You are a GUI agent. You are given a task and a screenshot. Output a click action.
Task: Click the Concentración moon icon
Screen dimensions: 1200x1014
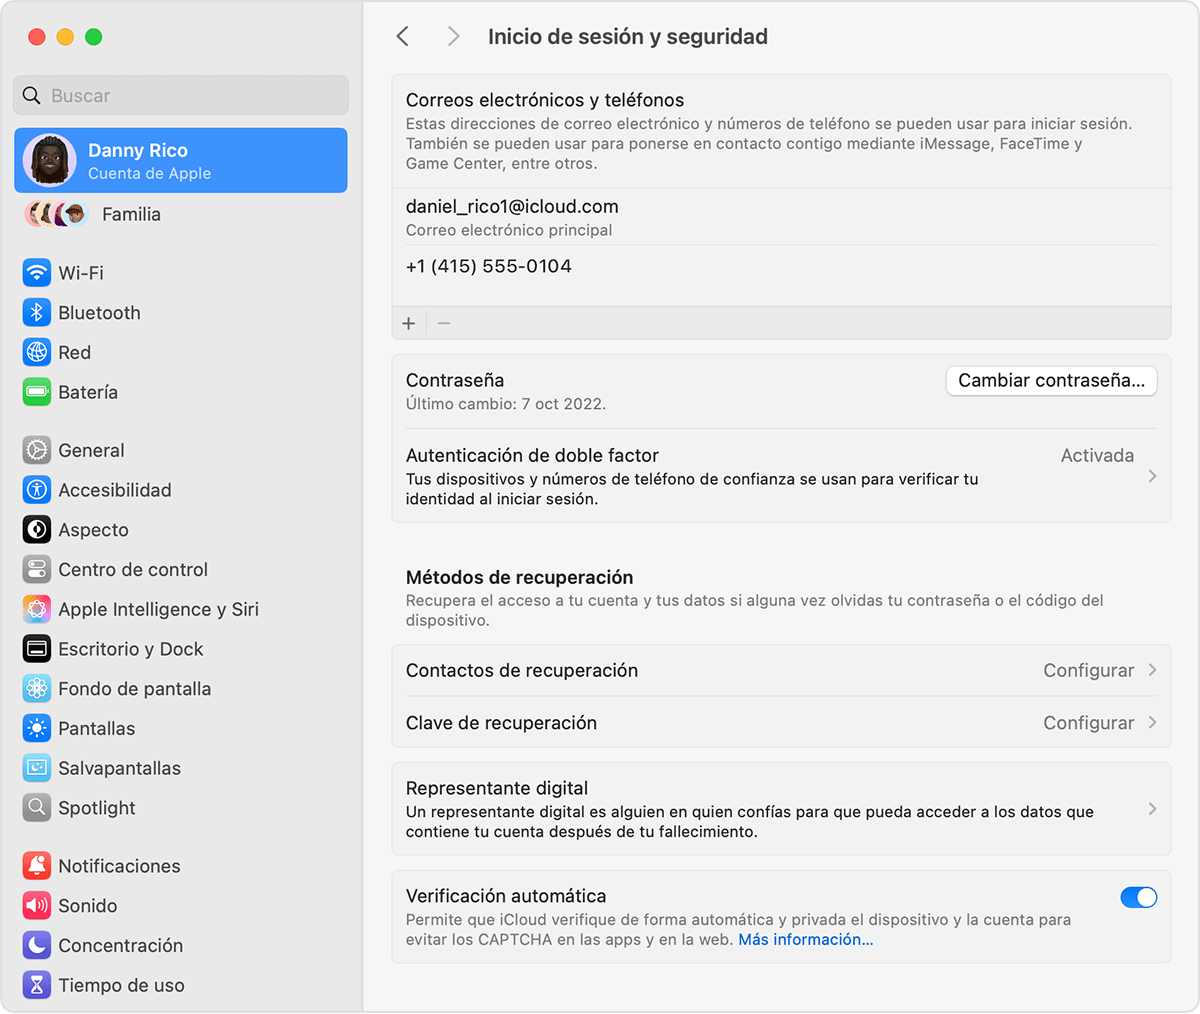[x=37, y=945]
